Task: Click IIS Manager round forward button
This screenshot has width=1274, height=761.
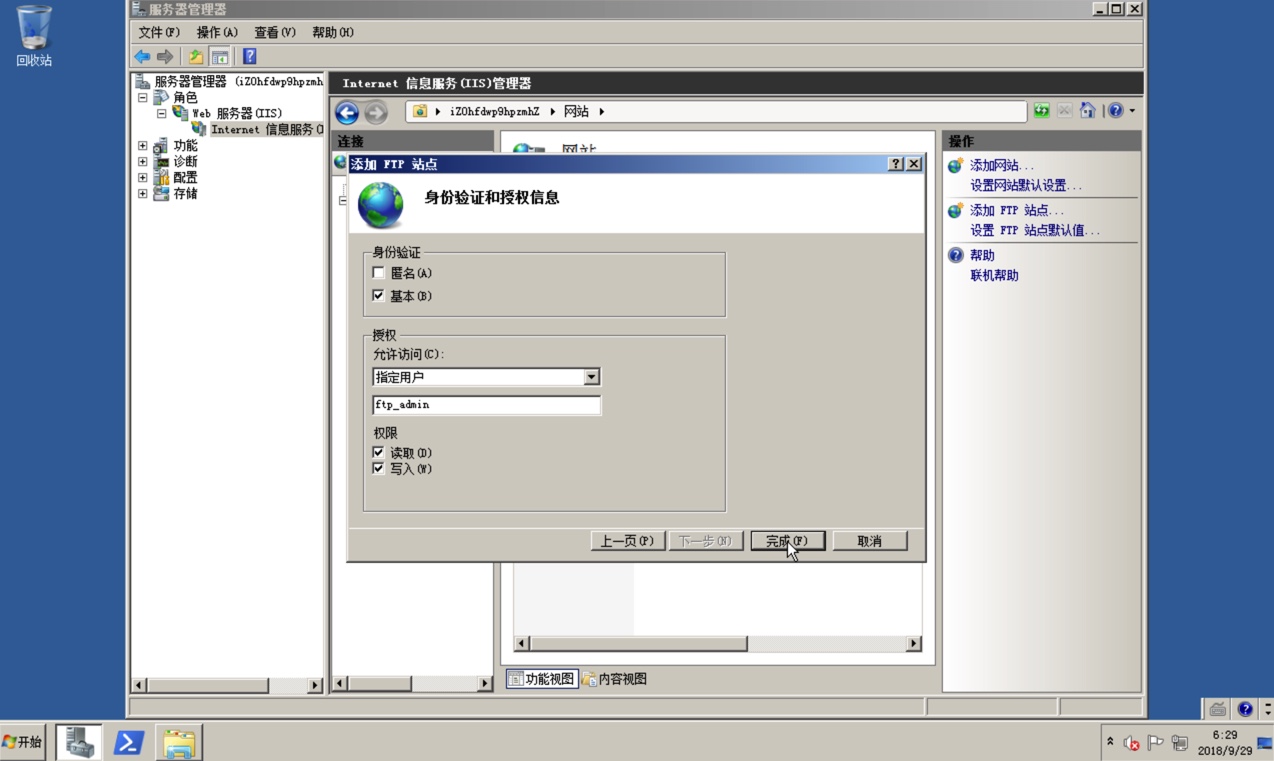Action: [376, 113]
